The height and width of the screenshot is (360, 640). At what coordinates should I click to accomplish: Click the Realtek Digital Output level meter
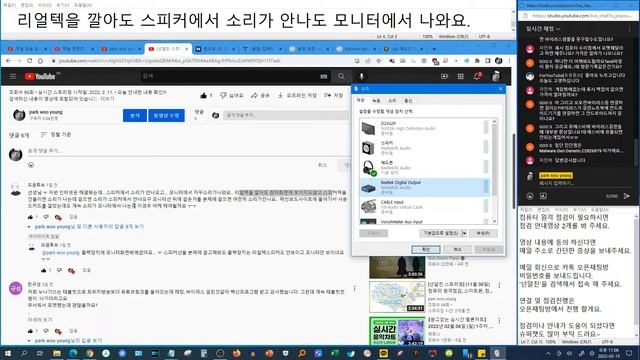click(x=486, y=187)
